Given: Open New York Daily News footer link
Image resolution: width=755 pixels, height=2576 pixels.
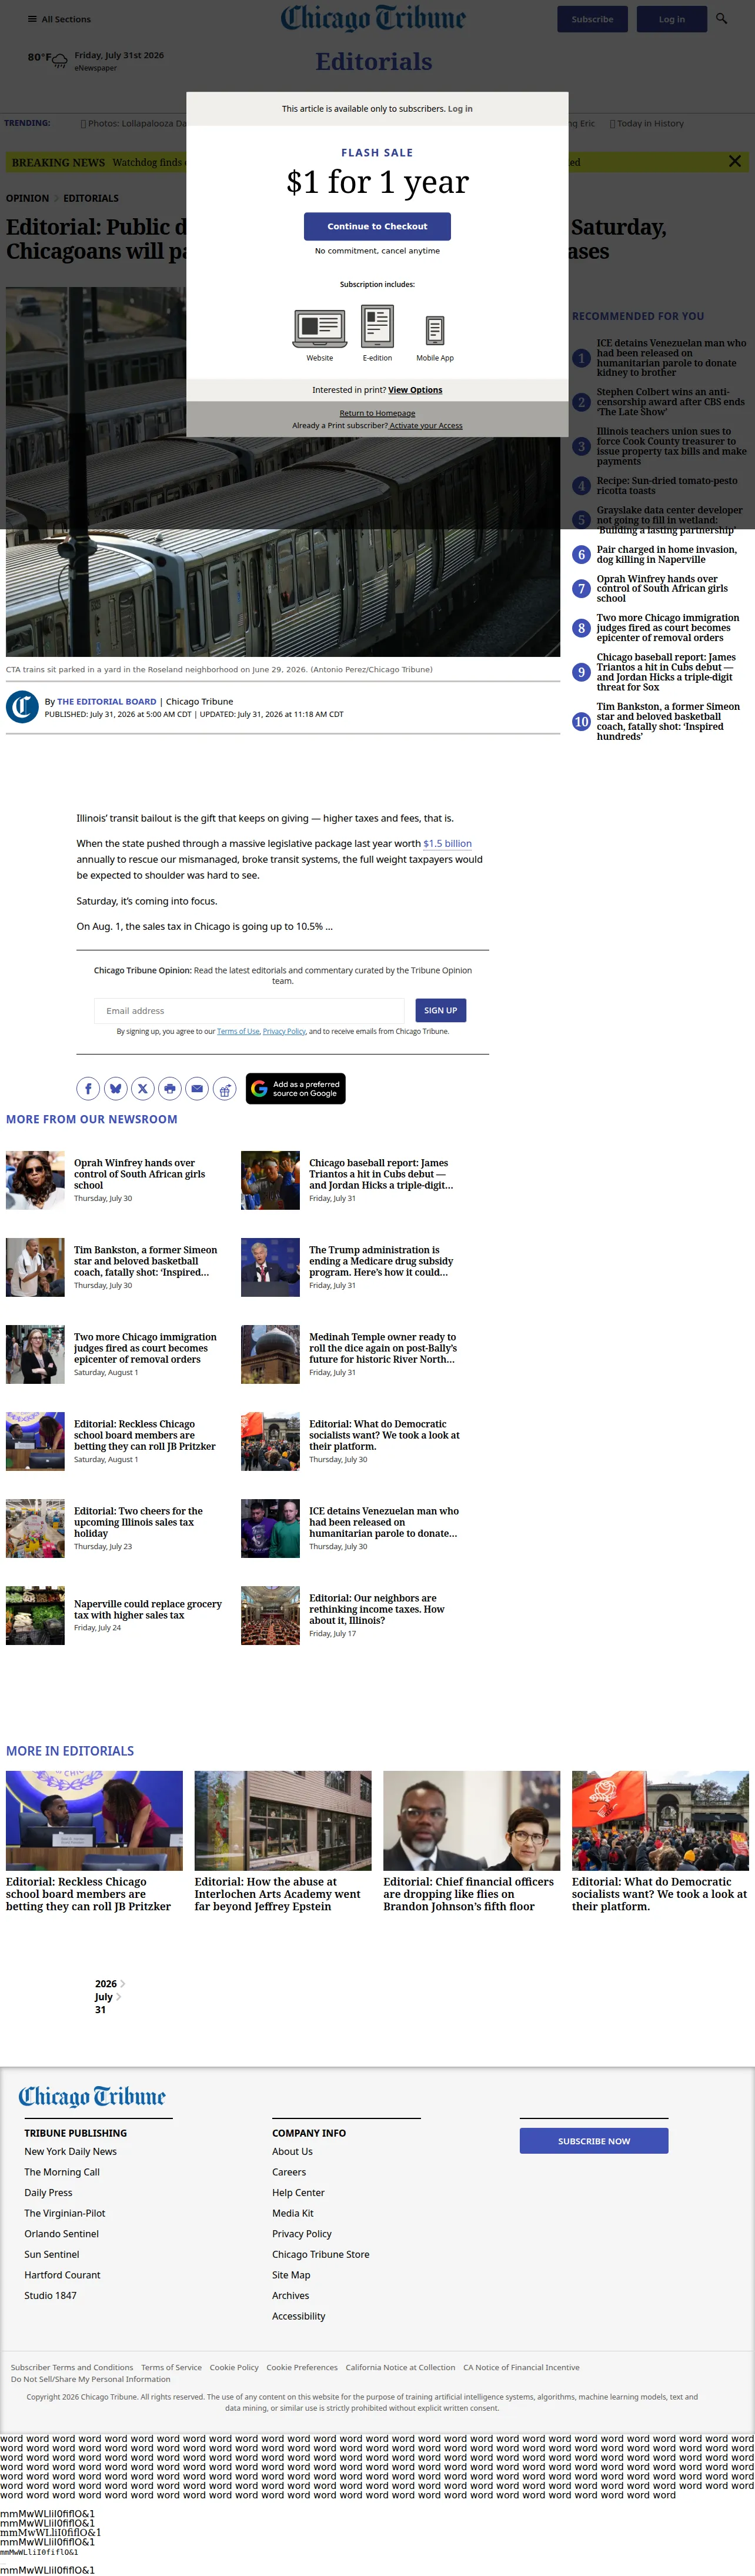Looking at the screenshot, I should click(71, 2151).
